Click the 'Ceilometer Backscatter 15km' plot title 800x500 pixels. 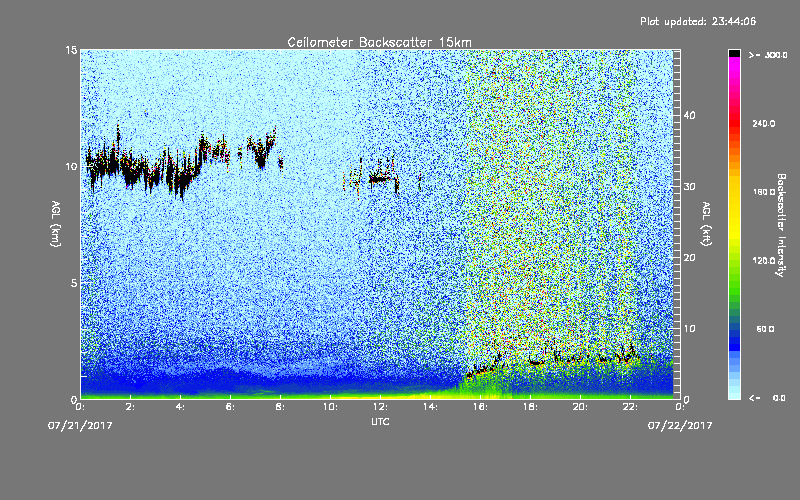pos(379,42)
